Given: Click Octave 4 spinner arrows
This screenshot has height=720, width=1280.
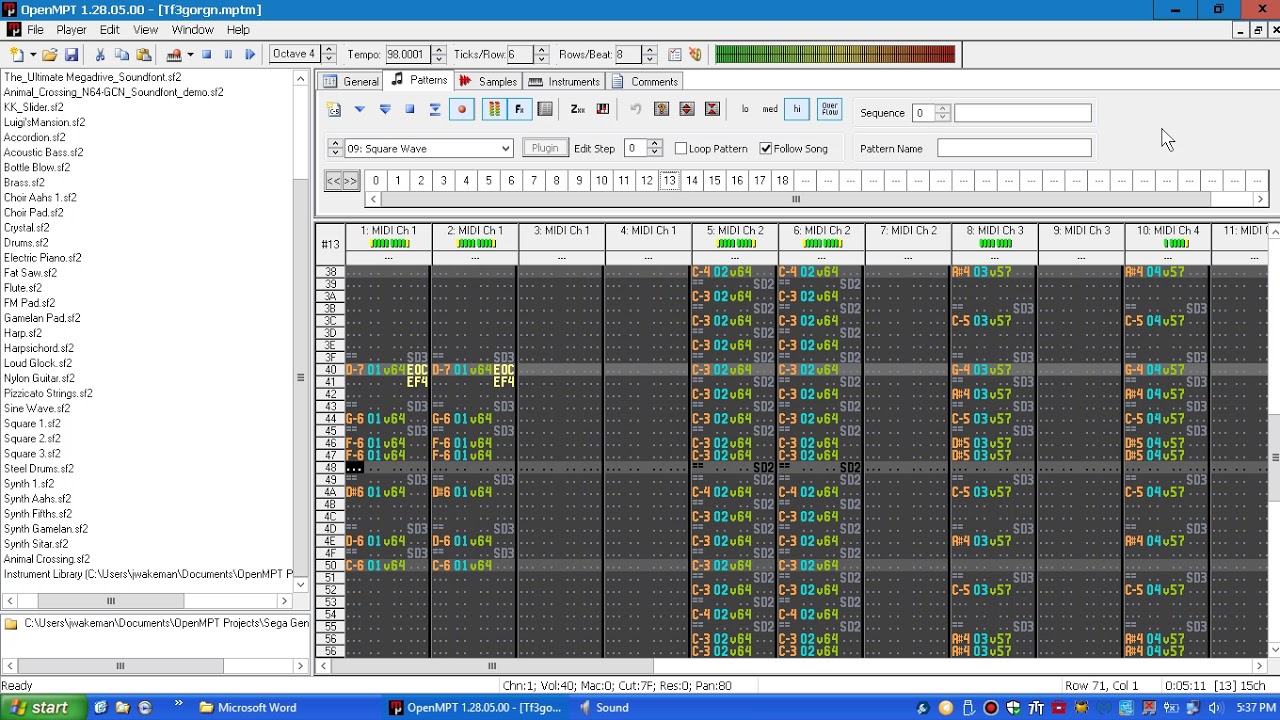Looking at the screenshot, I should (x=329, y=54).
